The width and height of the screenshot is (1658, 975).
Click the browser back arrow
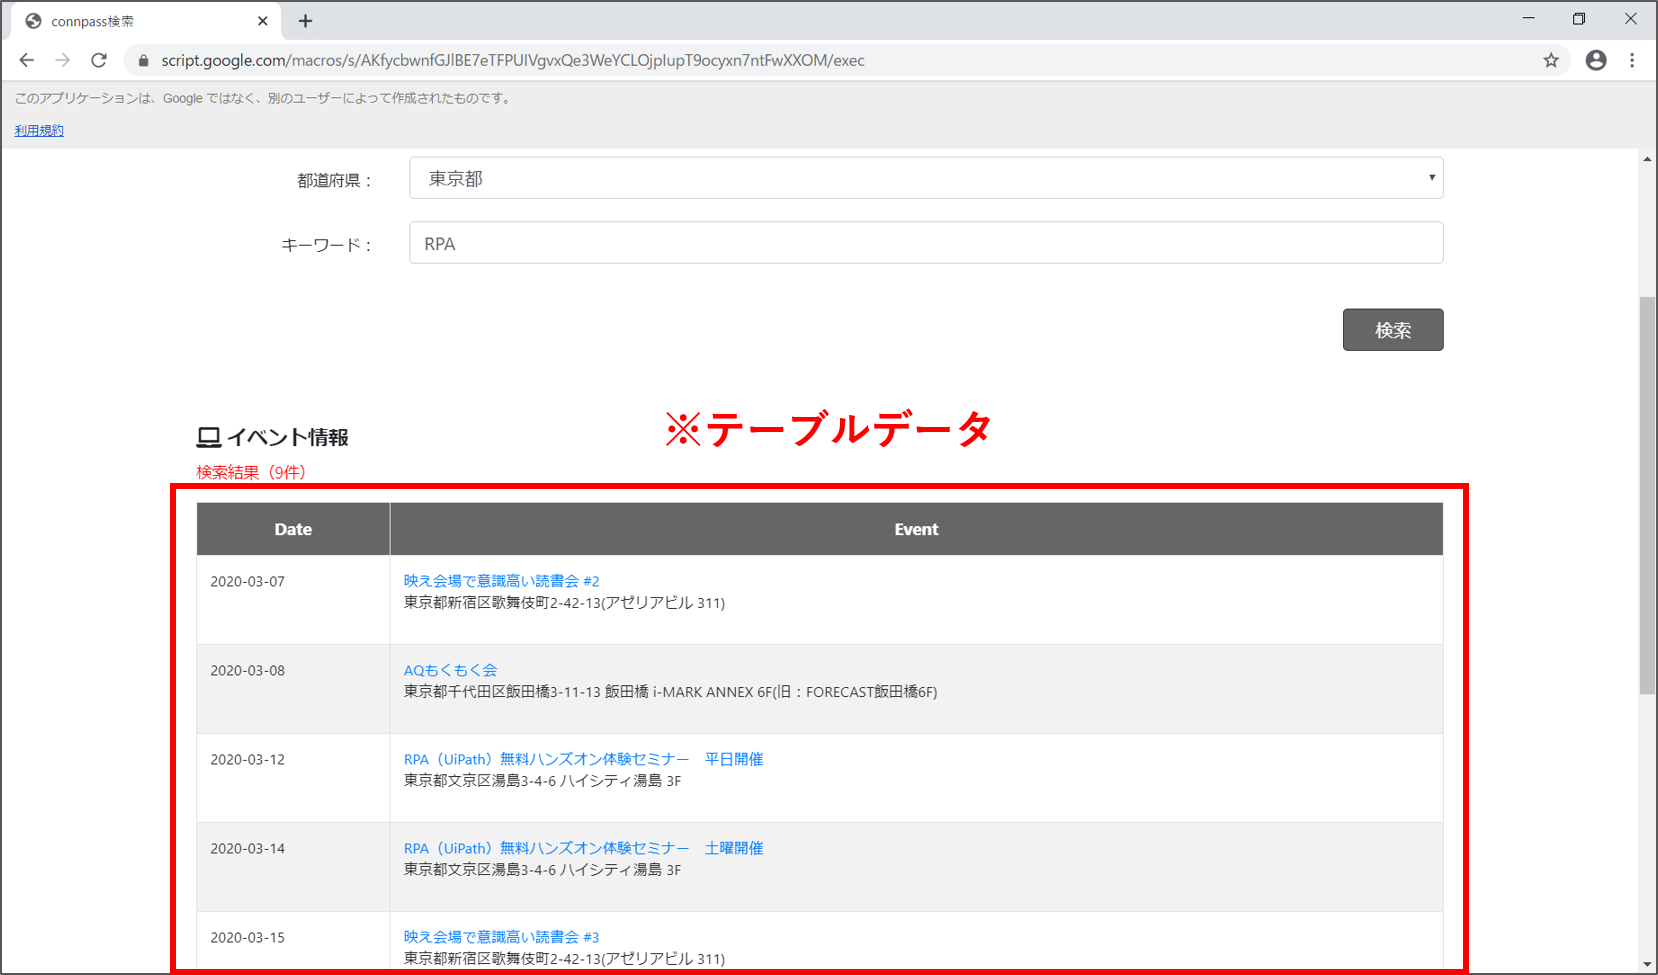coord(27,60)
